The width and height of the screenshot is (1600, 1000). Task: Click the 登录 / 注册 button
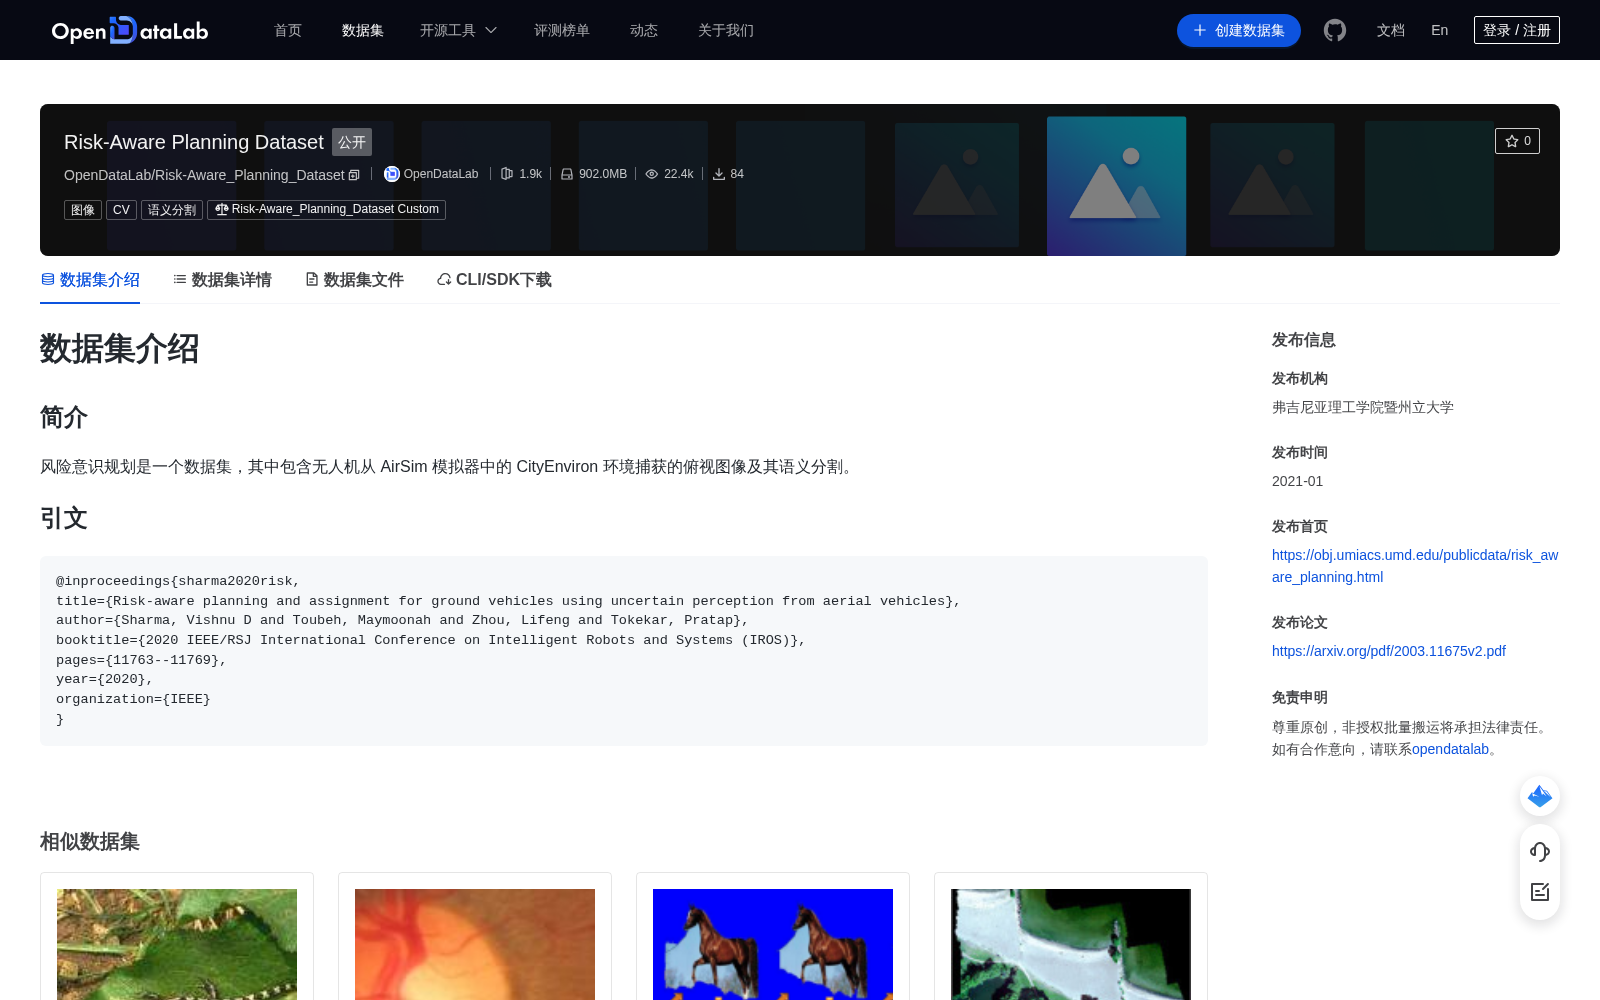point(1517,30)
